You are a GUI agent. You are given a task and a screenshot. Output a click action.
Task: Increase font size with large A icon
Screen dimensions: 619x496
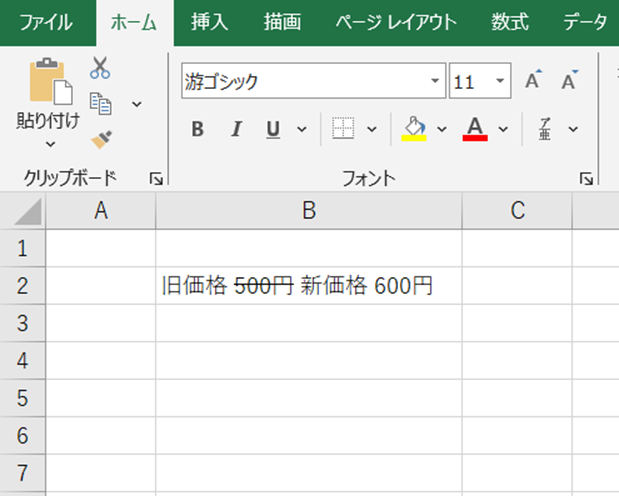pyautogui.click(x=533, y=82)
